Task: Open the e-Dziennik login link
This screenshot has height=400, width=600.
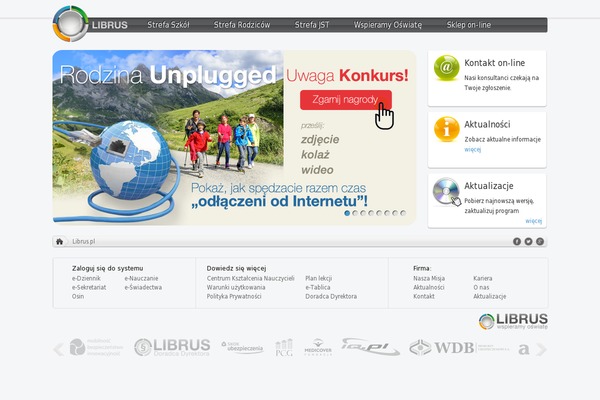Action: pos(86,278)
